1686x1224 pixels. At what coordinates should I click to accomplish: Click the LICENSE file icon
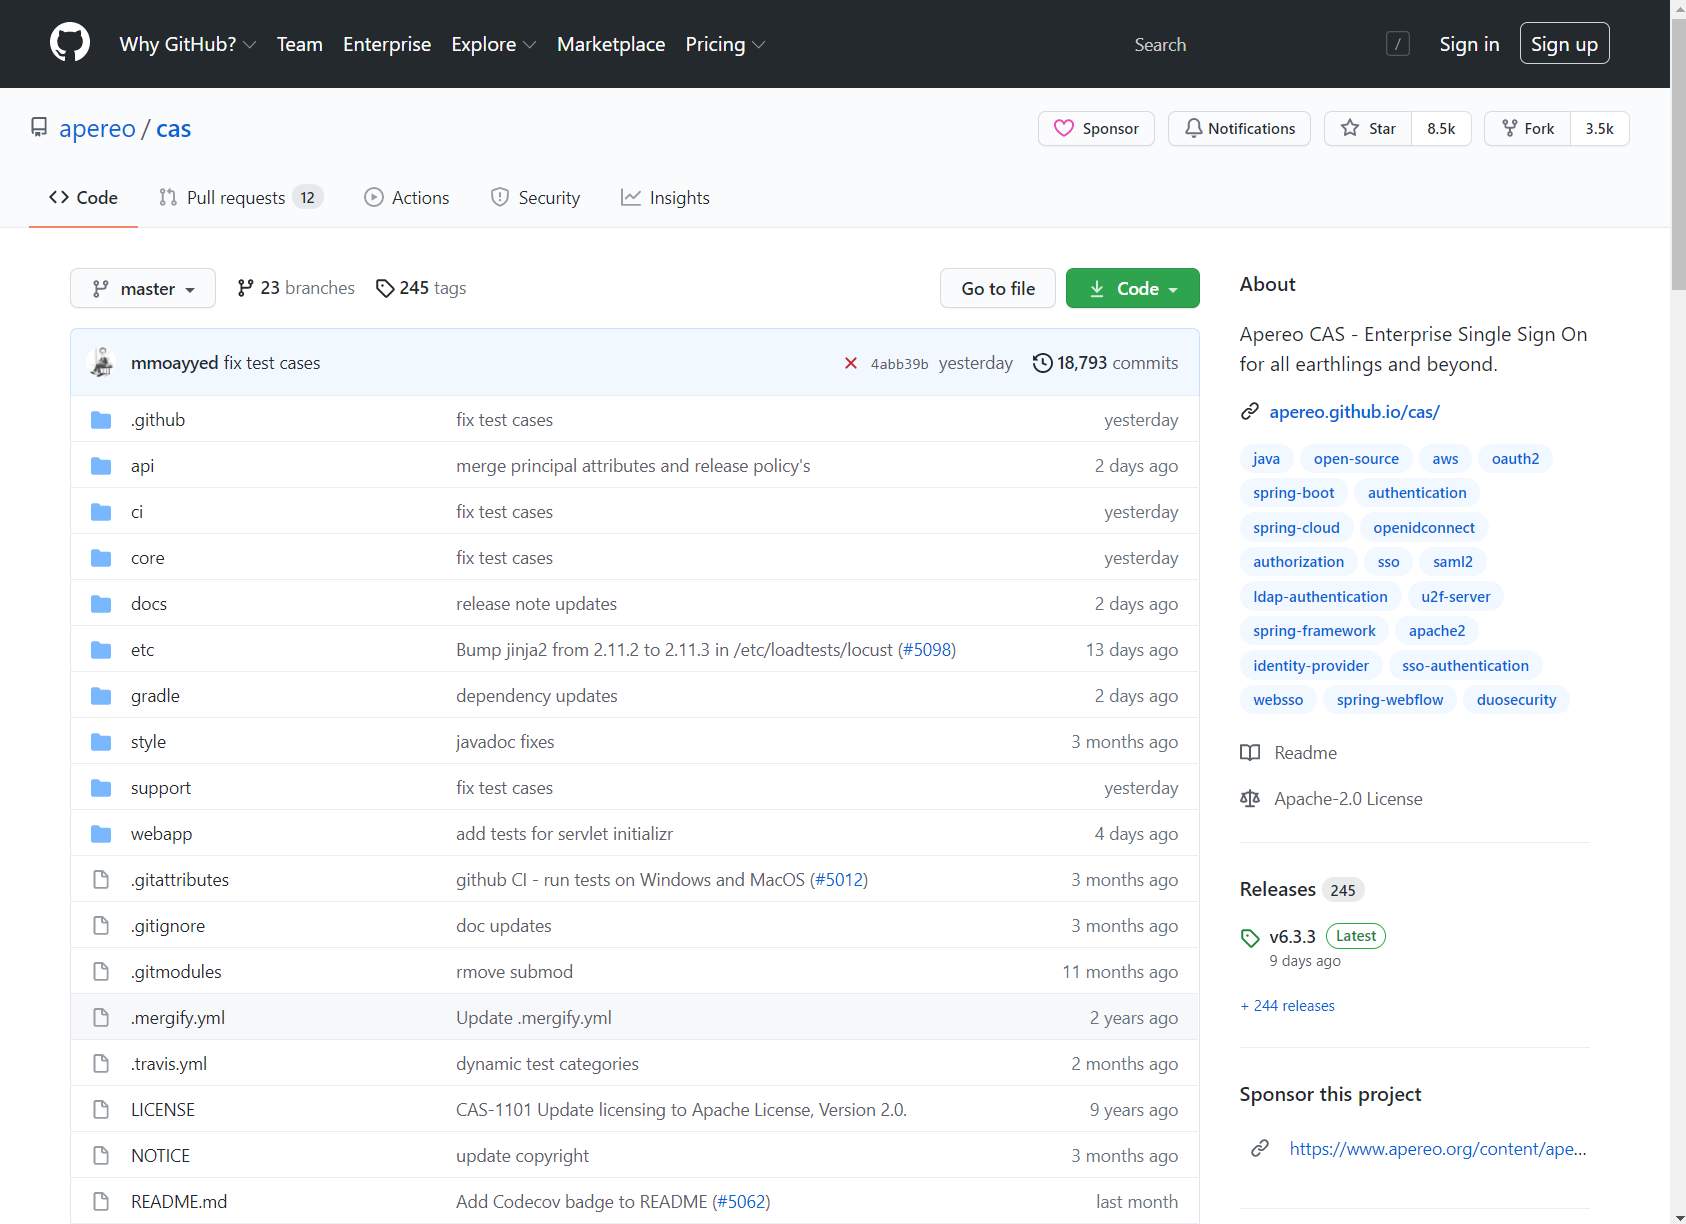pyautogui.click(x=101, y=1110)
